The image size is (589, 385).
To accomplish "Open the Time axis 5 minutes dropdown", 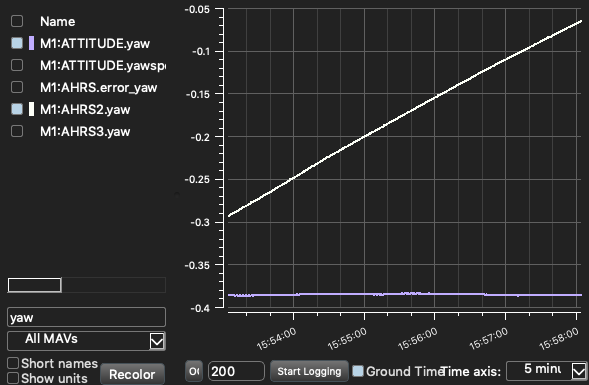I will pyautogui.click(x=547, y=371).
